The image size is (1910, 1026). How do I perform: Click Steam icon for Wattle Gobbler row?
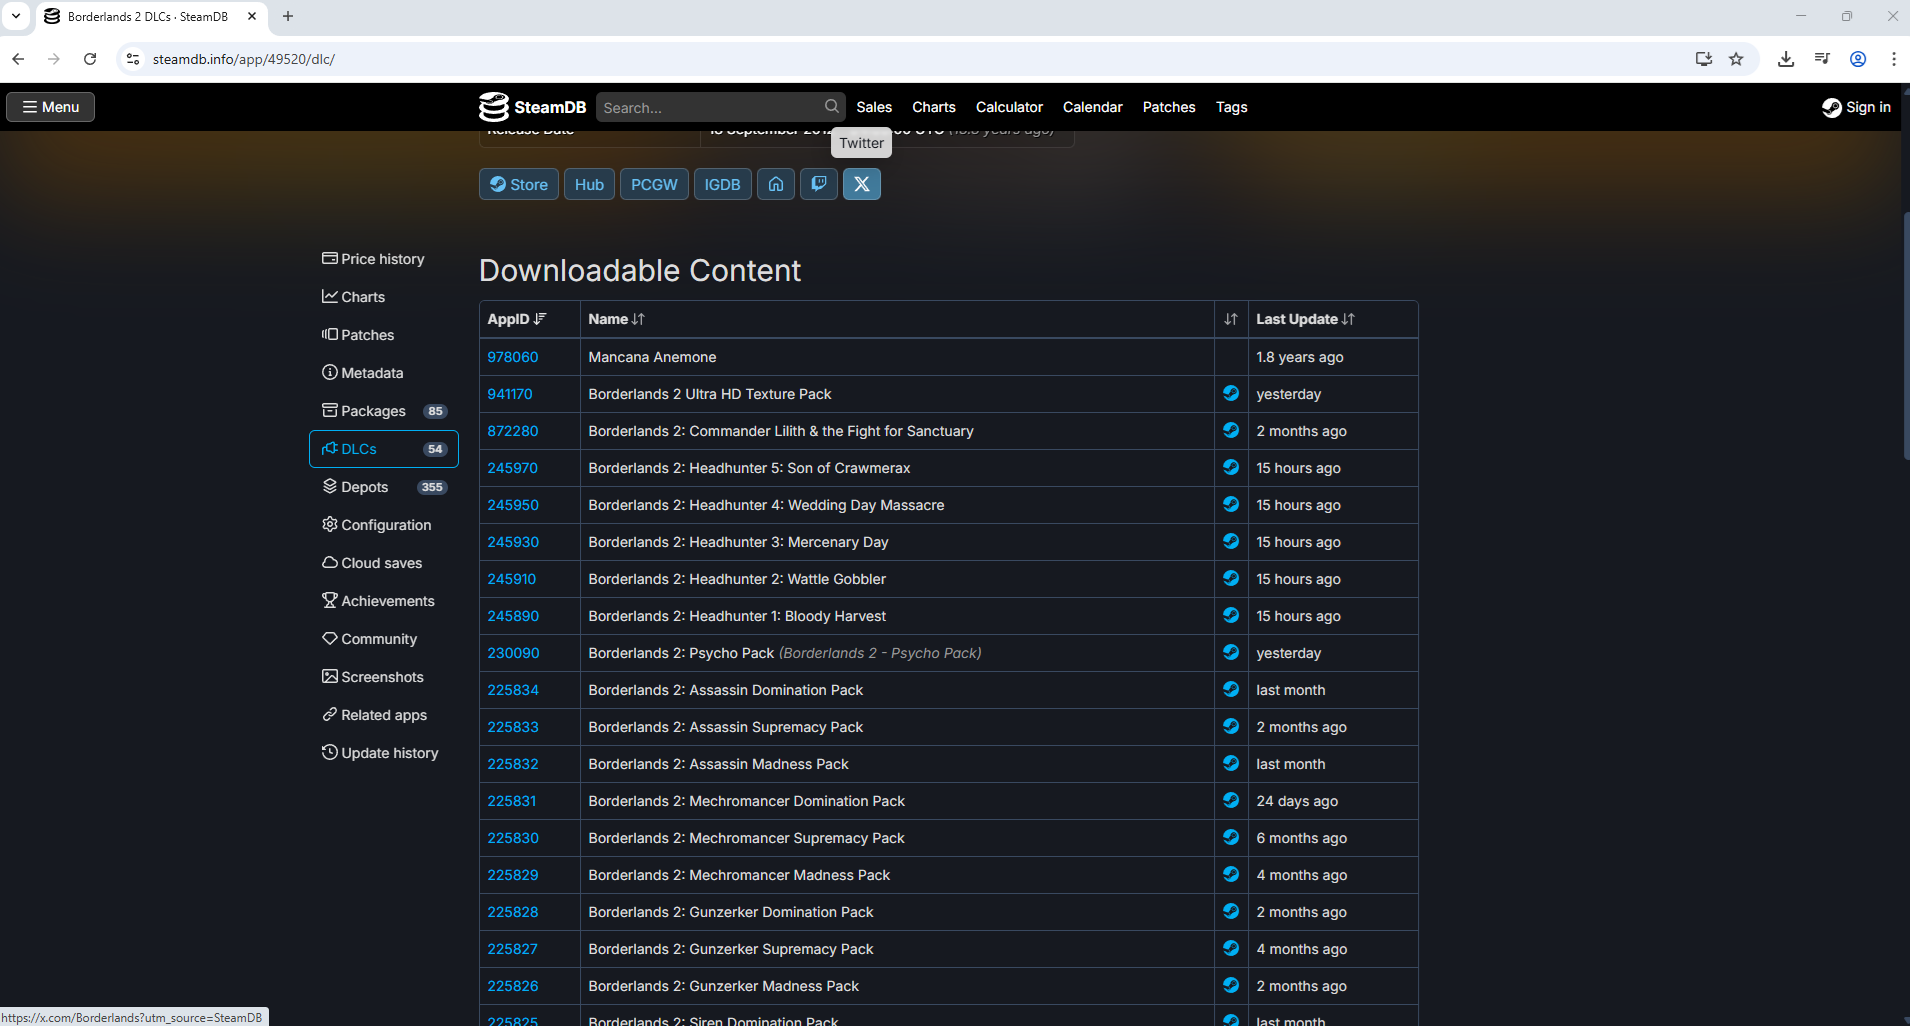click(1231, 579)
